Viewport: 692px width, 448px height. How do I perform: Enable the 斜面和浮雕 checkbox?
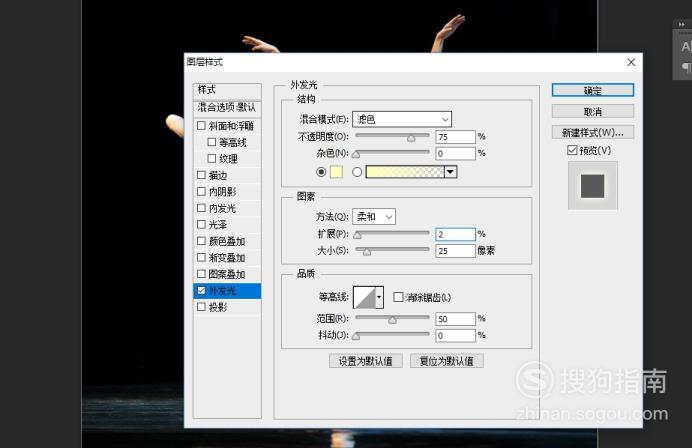(201, 126)
